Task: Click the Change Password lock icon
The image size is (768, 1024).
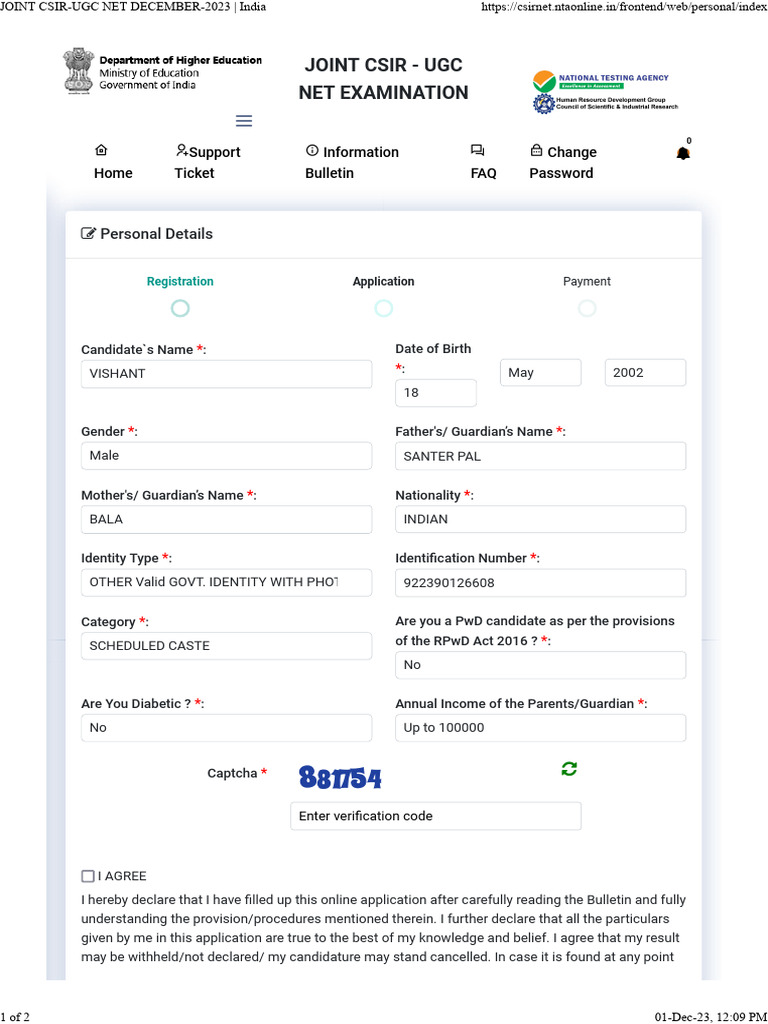Action: (536, 150)
